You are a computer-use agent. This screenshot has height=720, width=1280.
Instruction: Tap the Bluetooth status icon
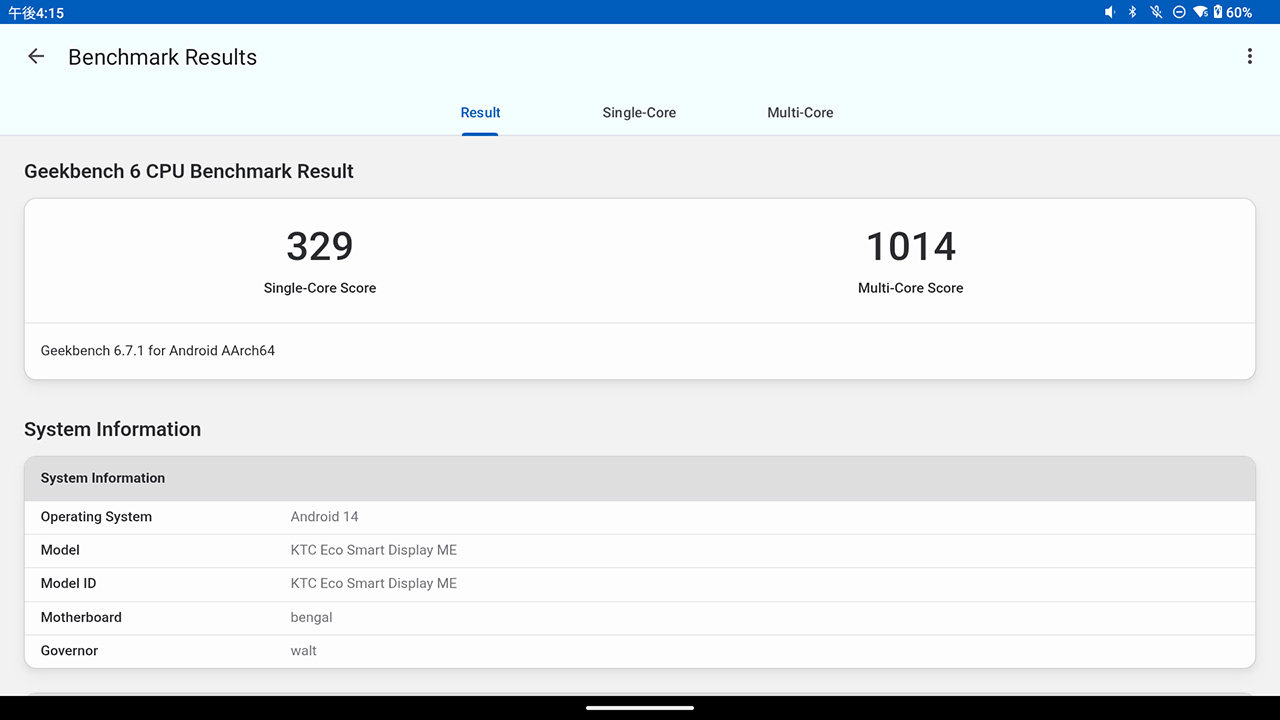(1133, 12)
